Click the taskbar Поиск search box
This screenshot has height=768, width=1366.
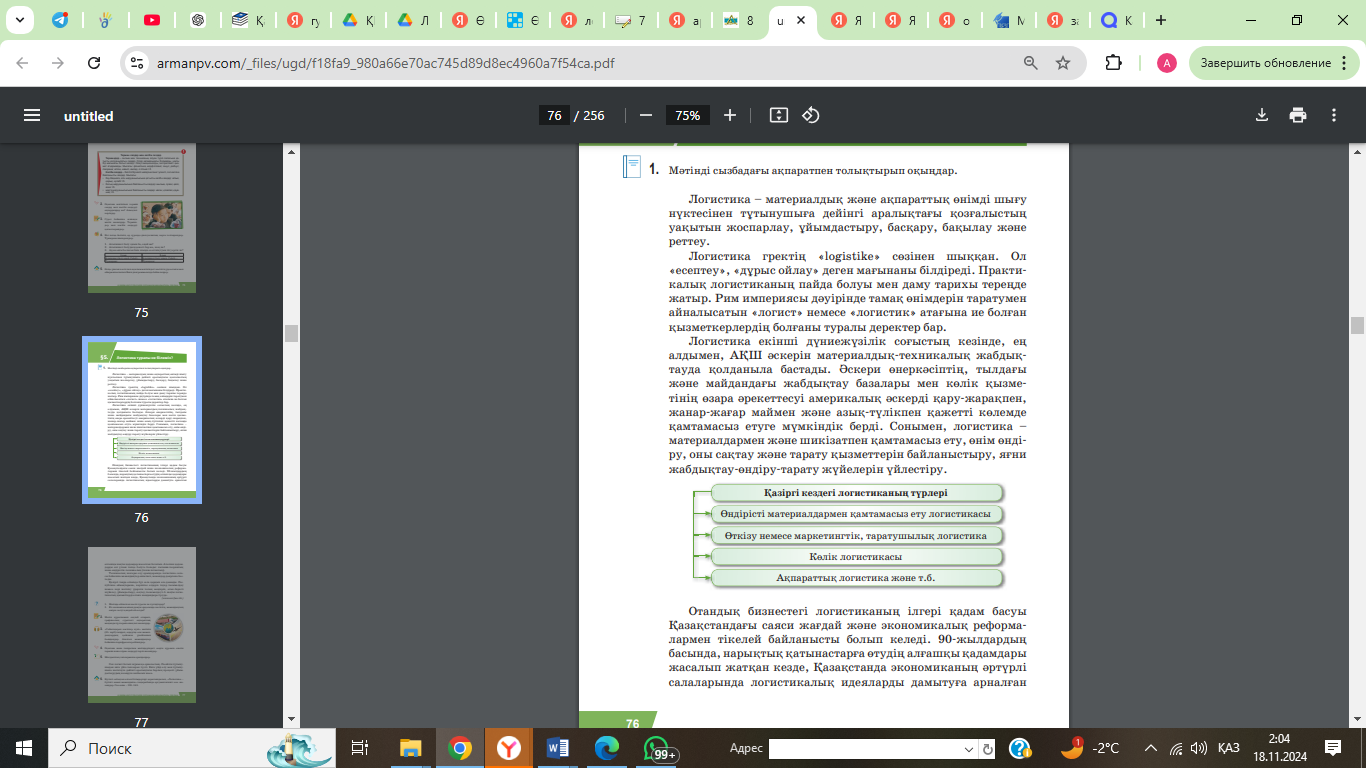coord(193,748)
